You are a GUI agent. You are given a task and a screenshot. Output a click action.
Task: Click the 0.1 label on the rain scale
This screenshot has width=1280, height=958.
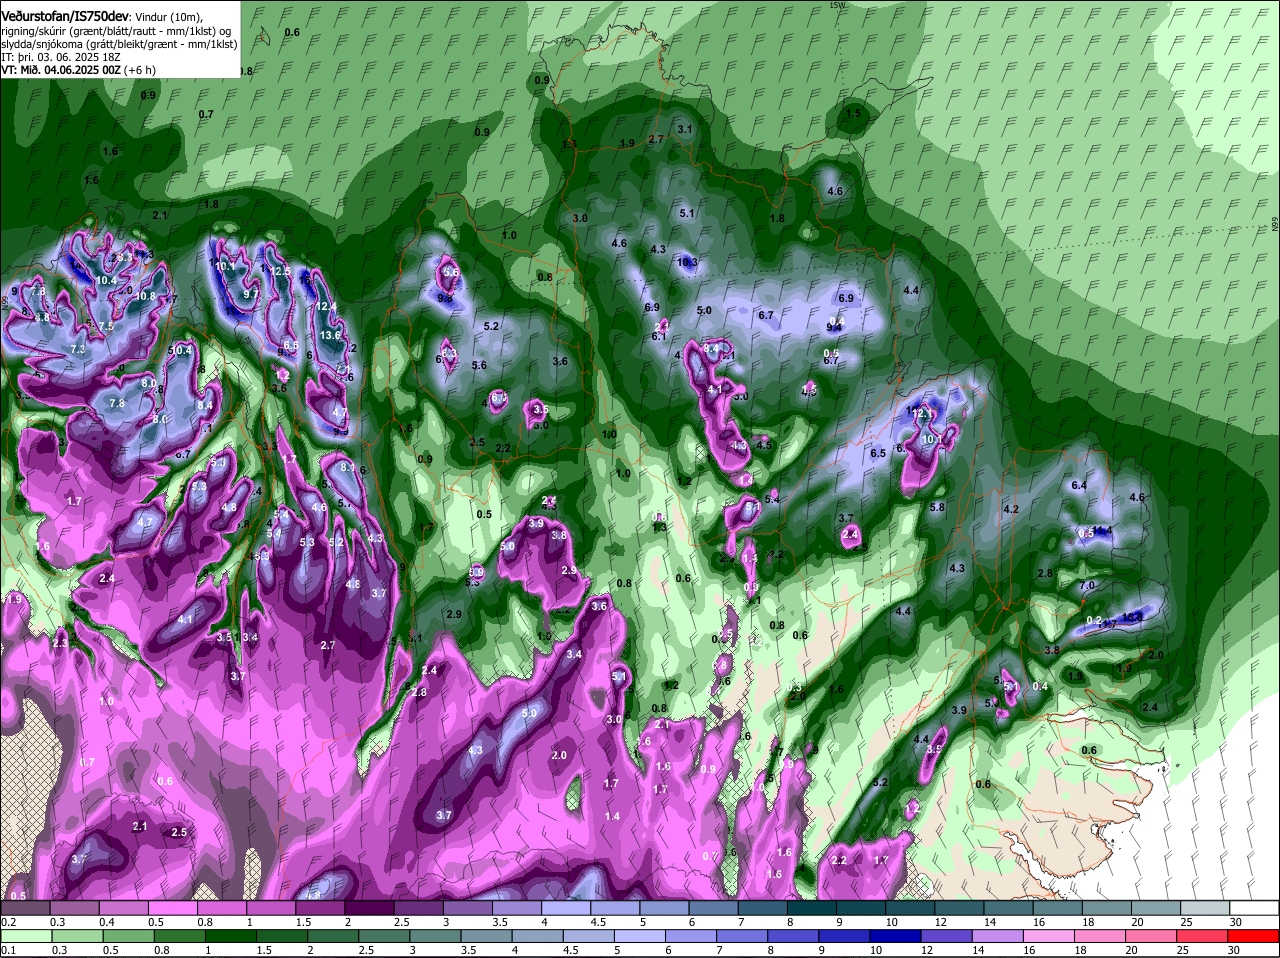pyautogui.click(x=8, y=950)
